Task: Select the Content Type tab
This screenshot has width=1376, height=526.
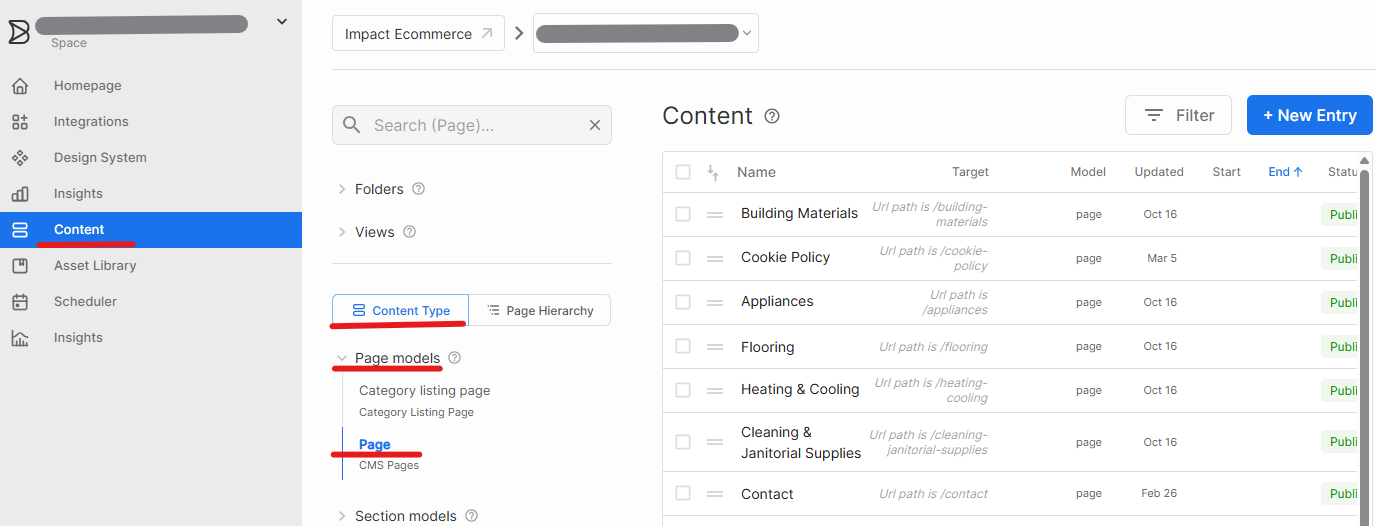Action: [x=401, y=311]
